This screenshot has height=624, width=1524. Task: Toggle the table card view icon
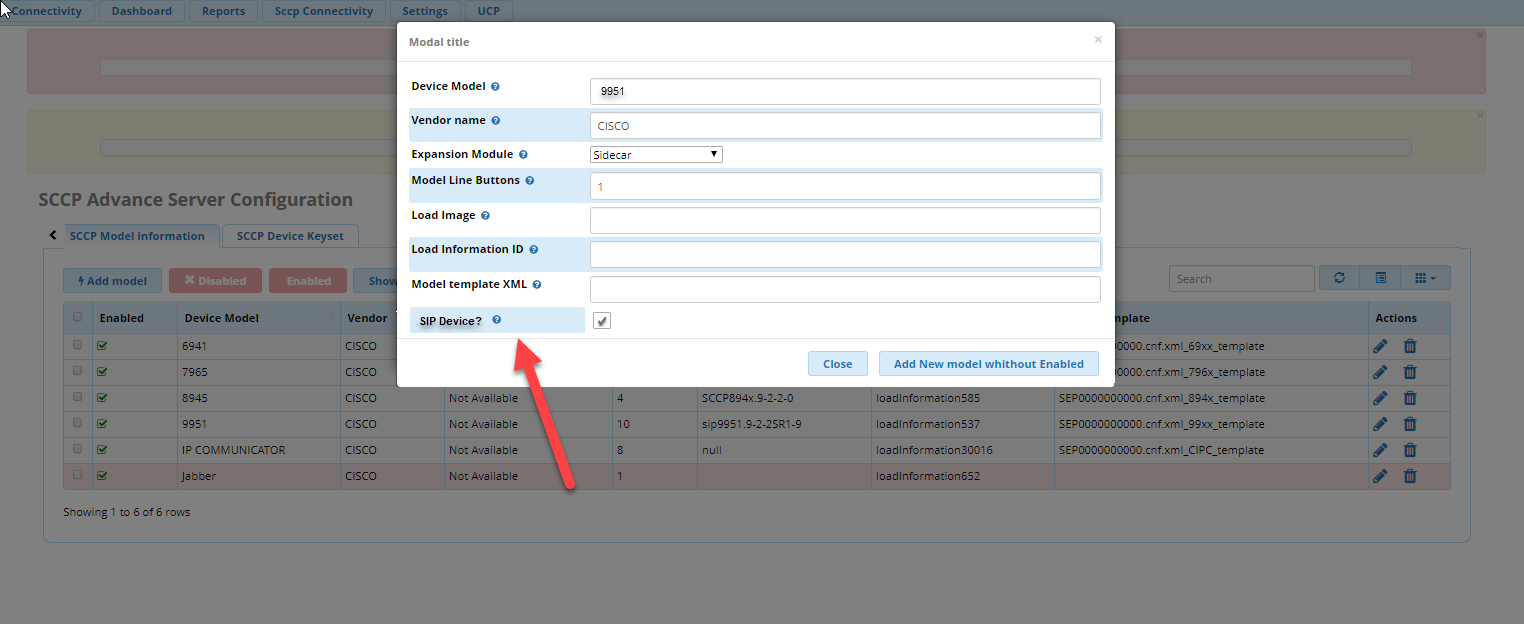1380,279
